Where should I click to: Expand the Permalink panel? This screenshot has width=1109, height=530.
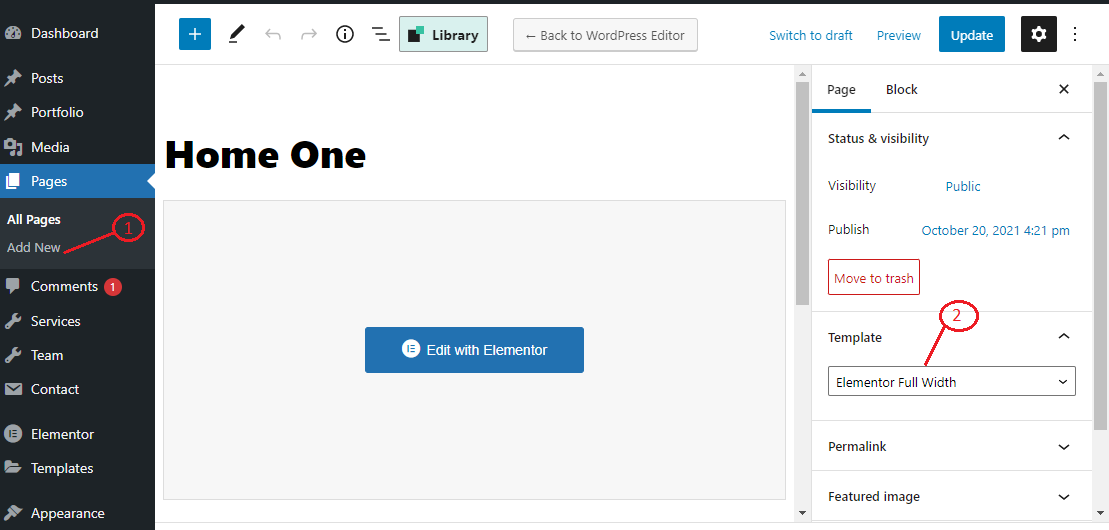tap(951, 446)
